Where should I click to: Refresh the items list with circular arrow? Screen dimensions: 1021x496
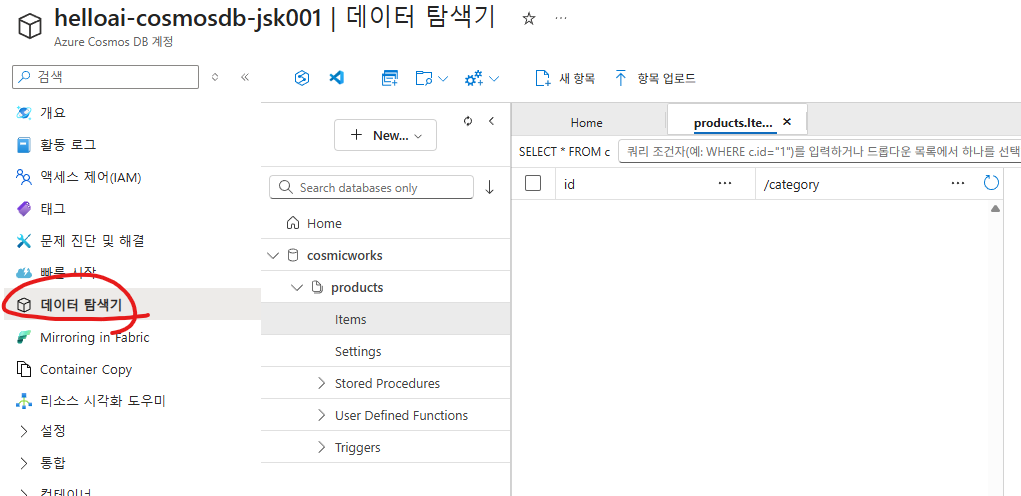pyautogui.click(x=990, y=184)
